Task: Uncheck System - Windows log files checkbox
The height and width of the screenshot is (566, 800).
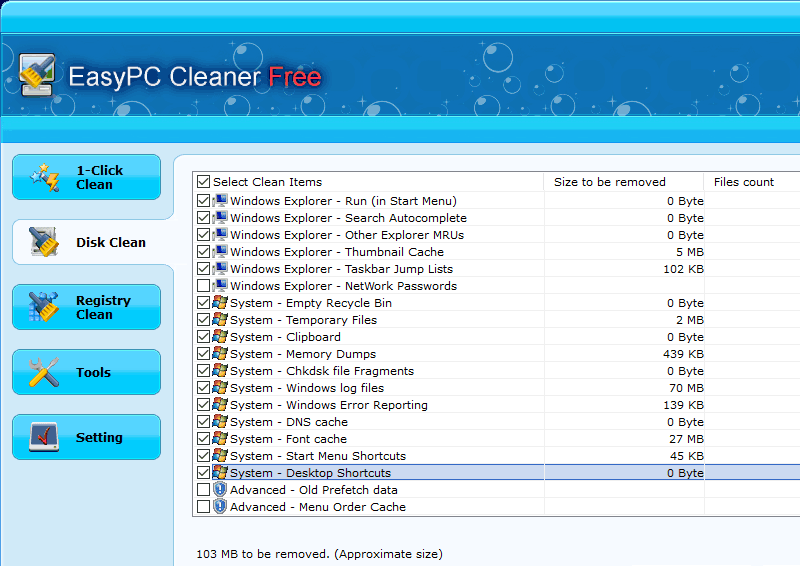Action: click(204, 388)
